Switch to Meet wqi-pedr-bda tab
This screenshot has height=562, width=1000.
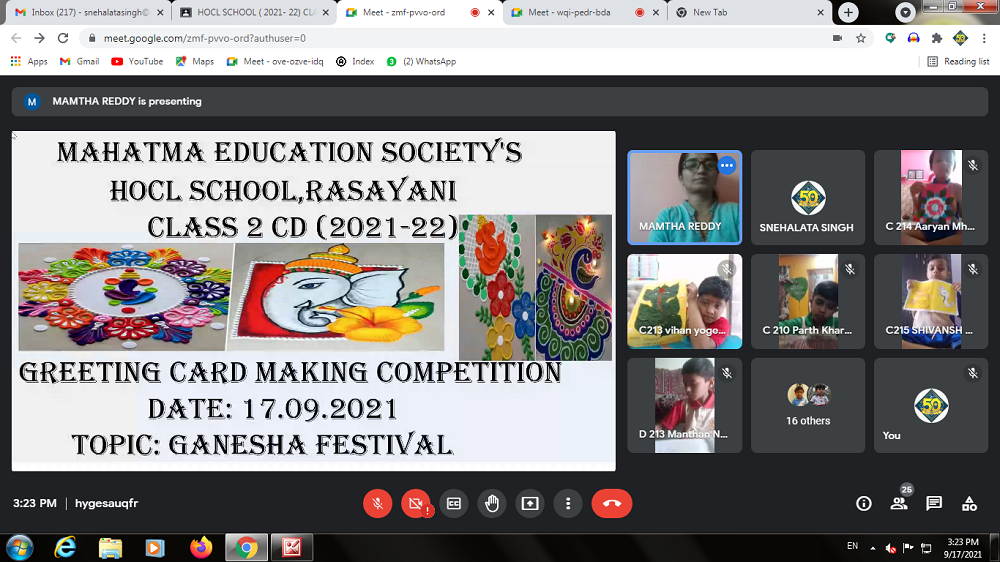(x=570, y=12)
